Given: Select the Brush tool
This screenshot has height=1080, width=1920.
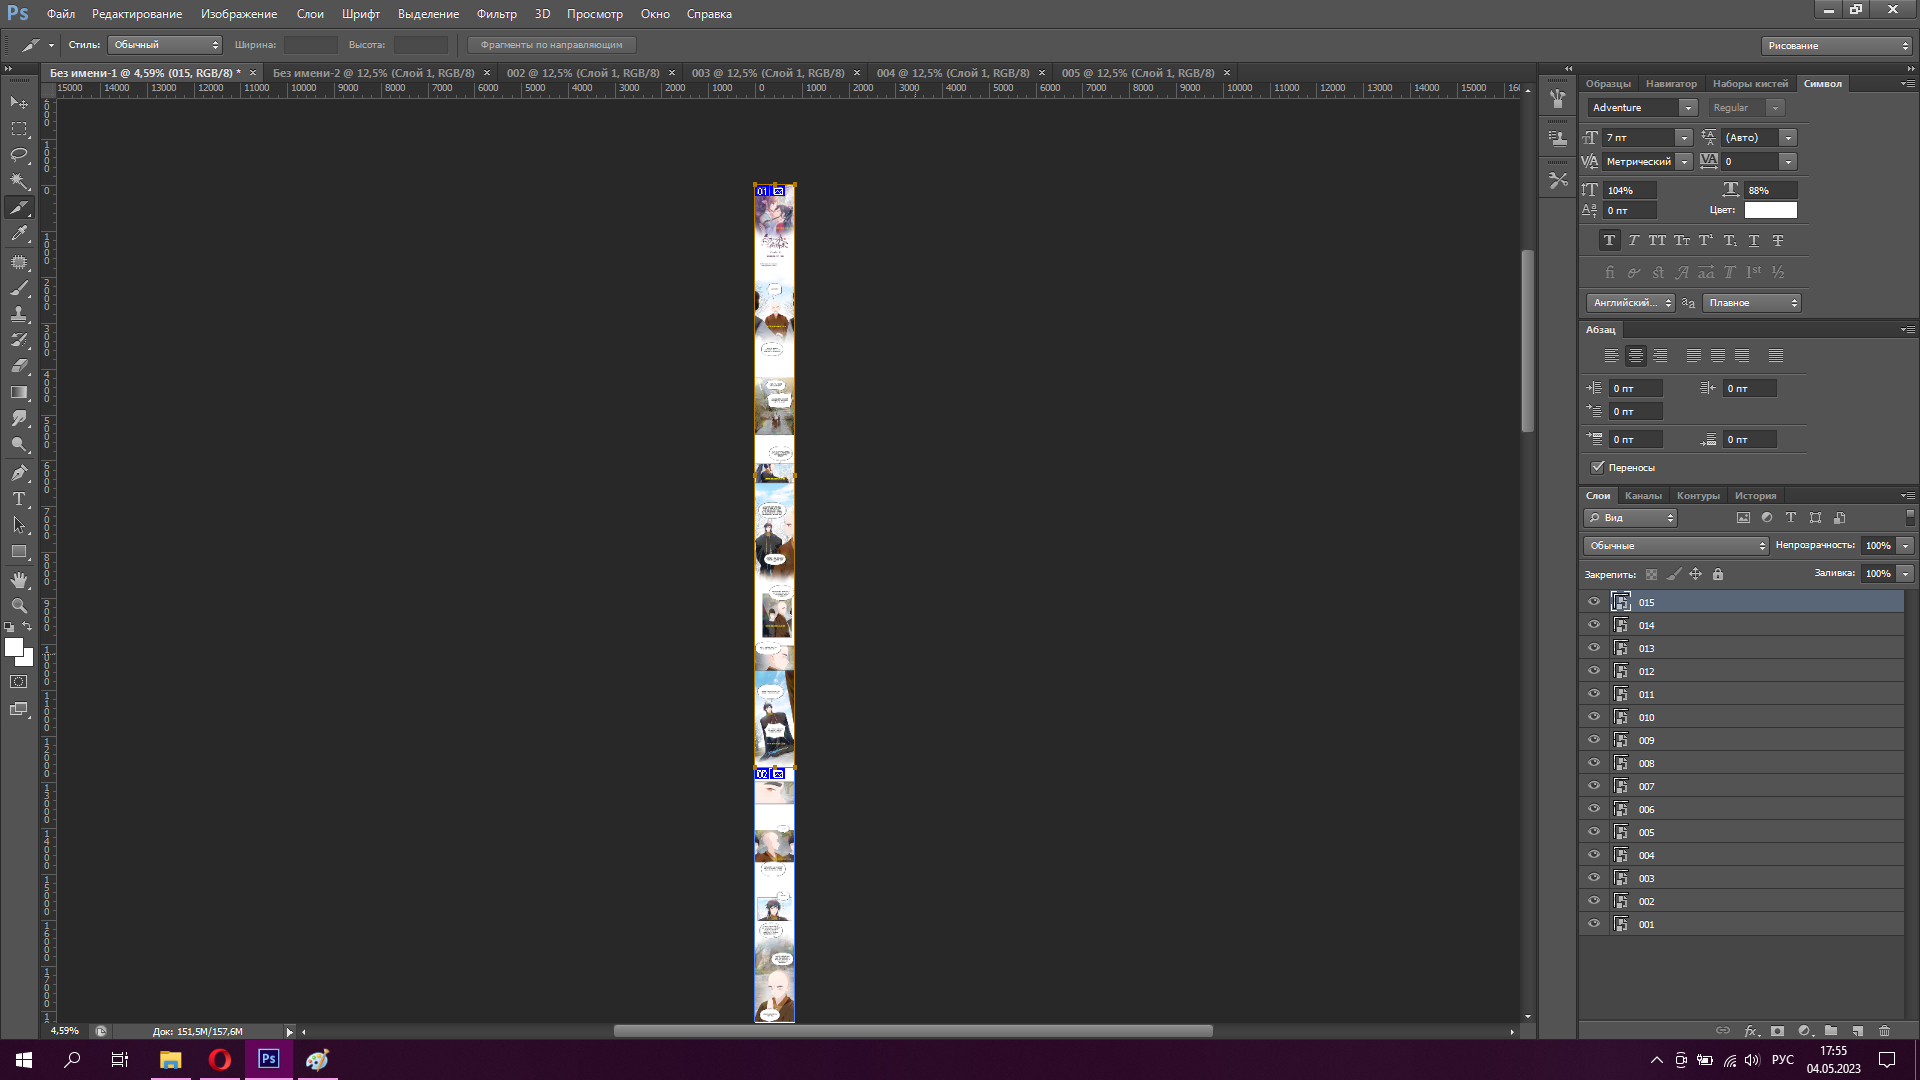Looking at the screenshot, I should point(19,288).
